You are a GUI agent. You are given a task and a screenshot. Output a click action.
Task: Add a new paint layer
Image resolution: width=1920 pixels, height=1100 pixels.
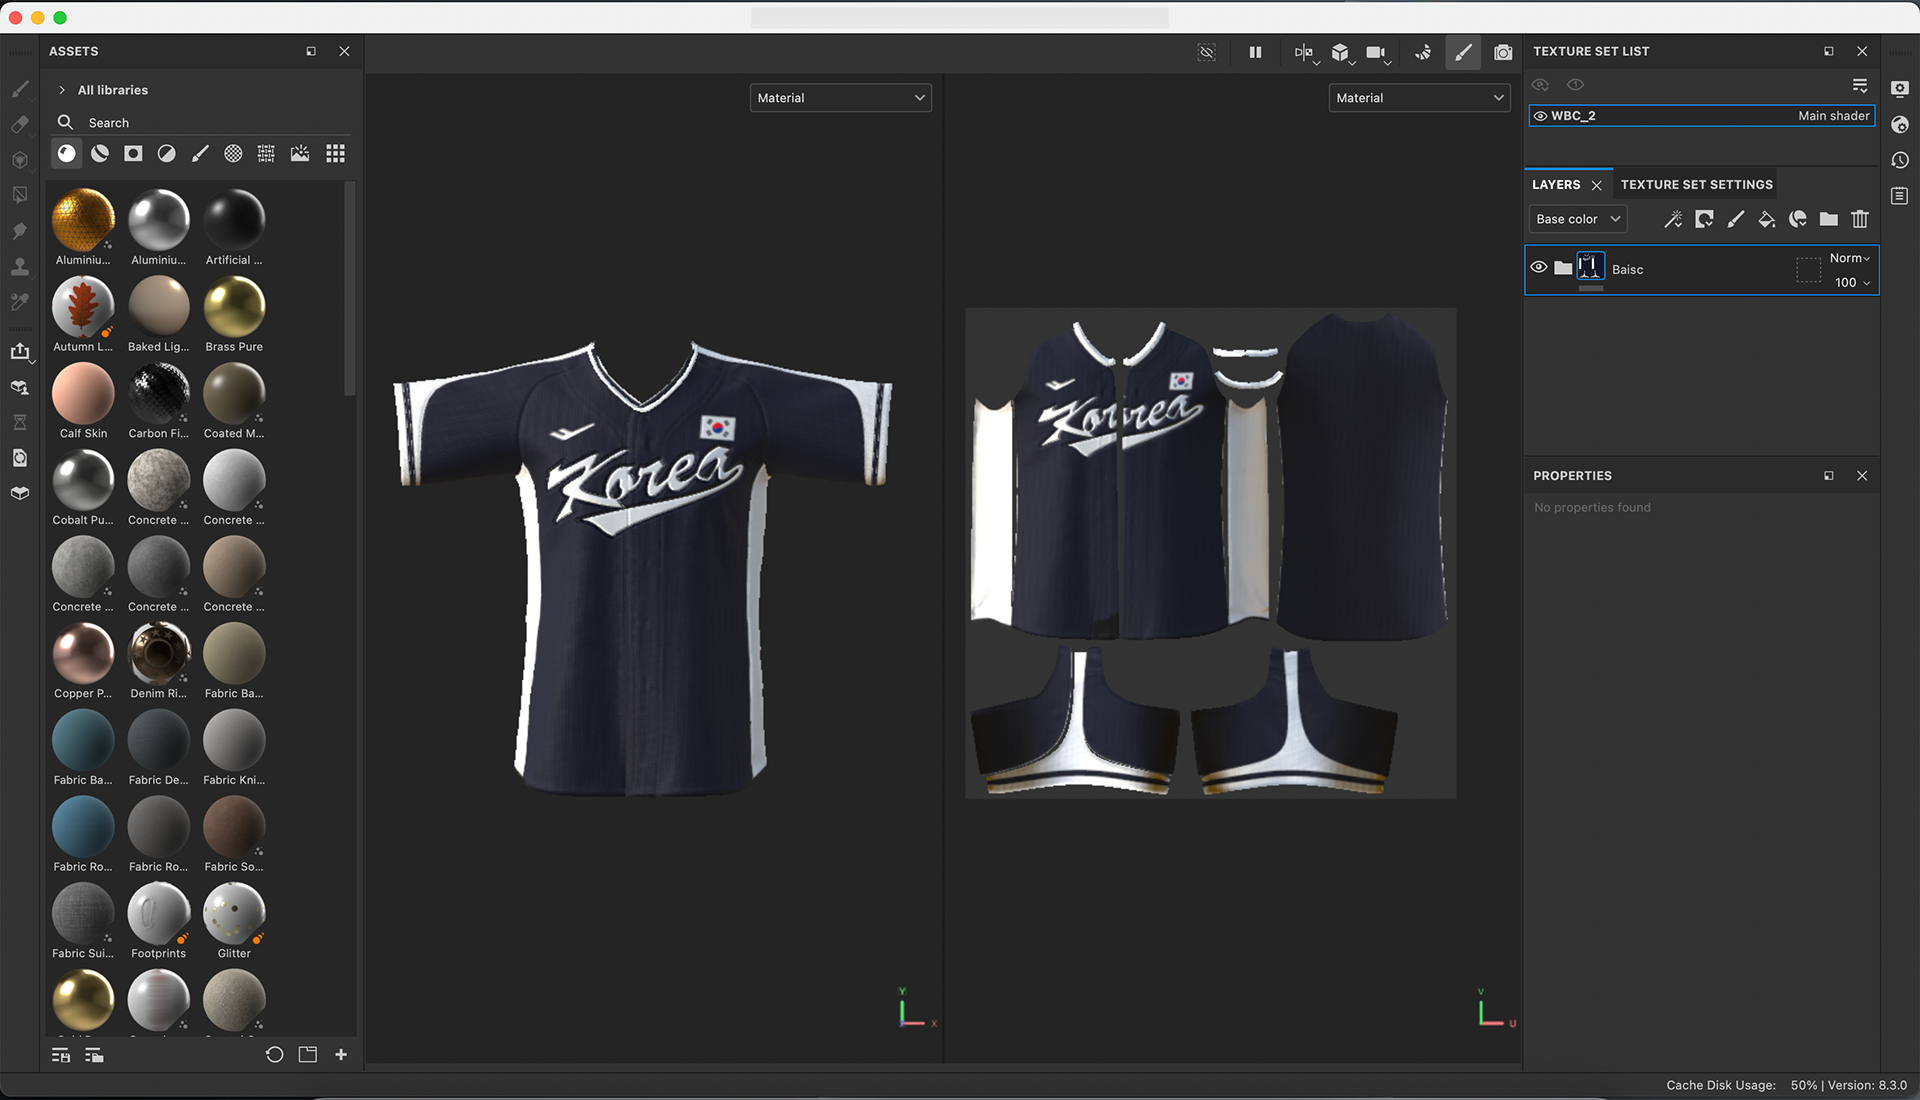pyautogui.click(x=1736, y=219)
